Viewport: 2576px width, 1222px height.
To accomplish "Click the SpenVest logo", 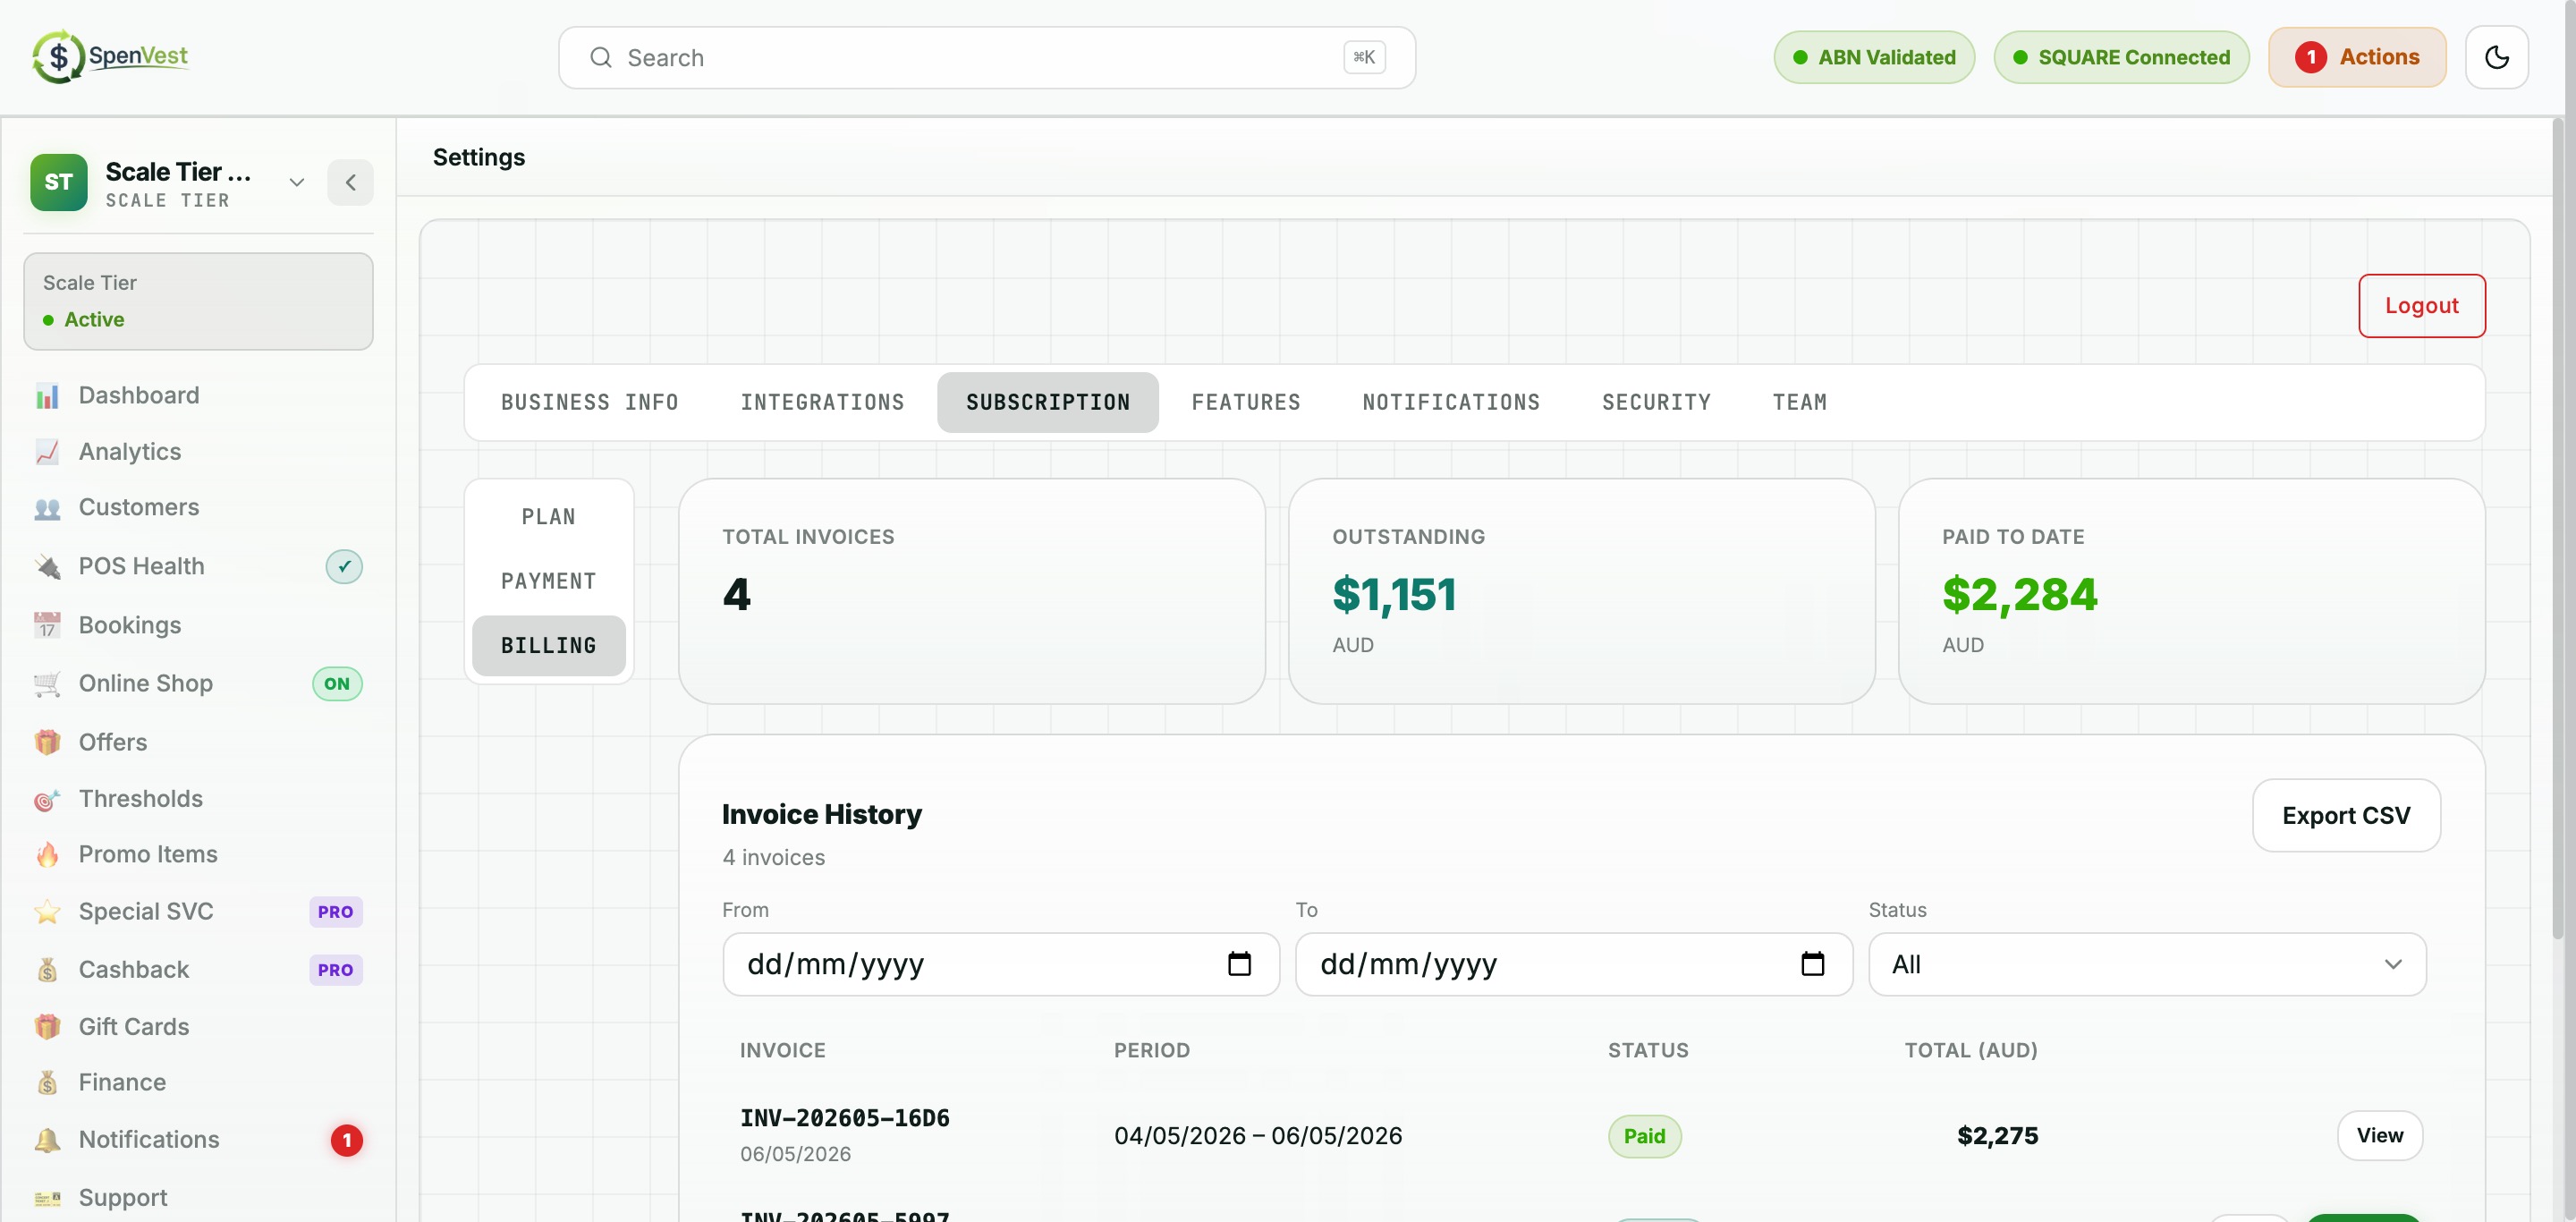I will click(110, 56).
